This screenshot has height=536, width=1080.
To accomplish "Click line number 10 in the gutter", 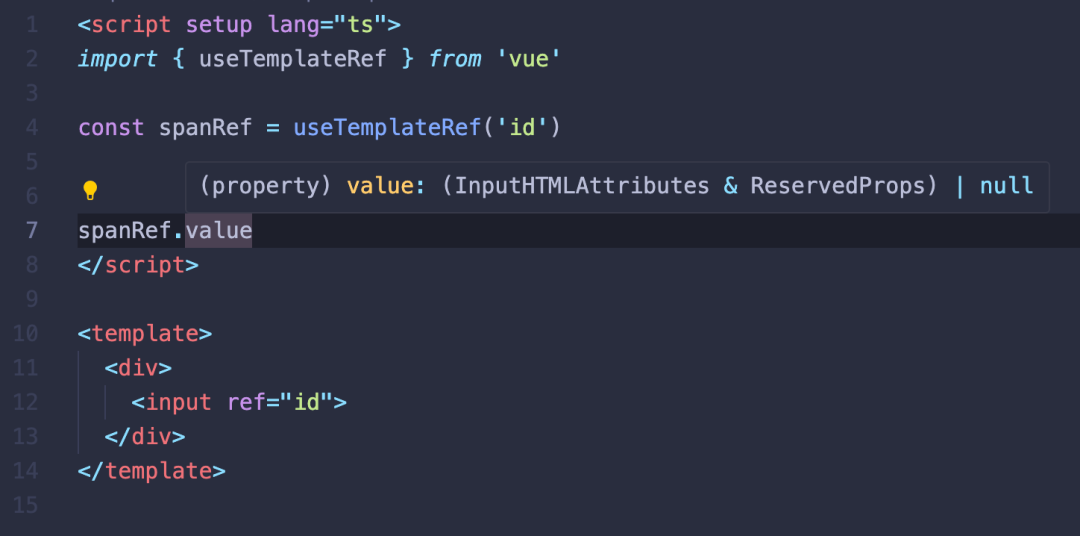I will click(26, 333).
